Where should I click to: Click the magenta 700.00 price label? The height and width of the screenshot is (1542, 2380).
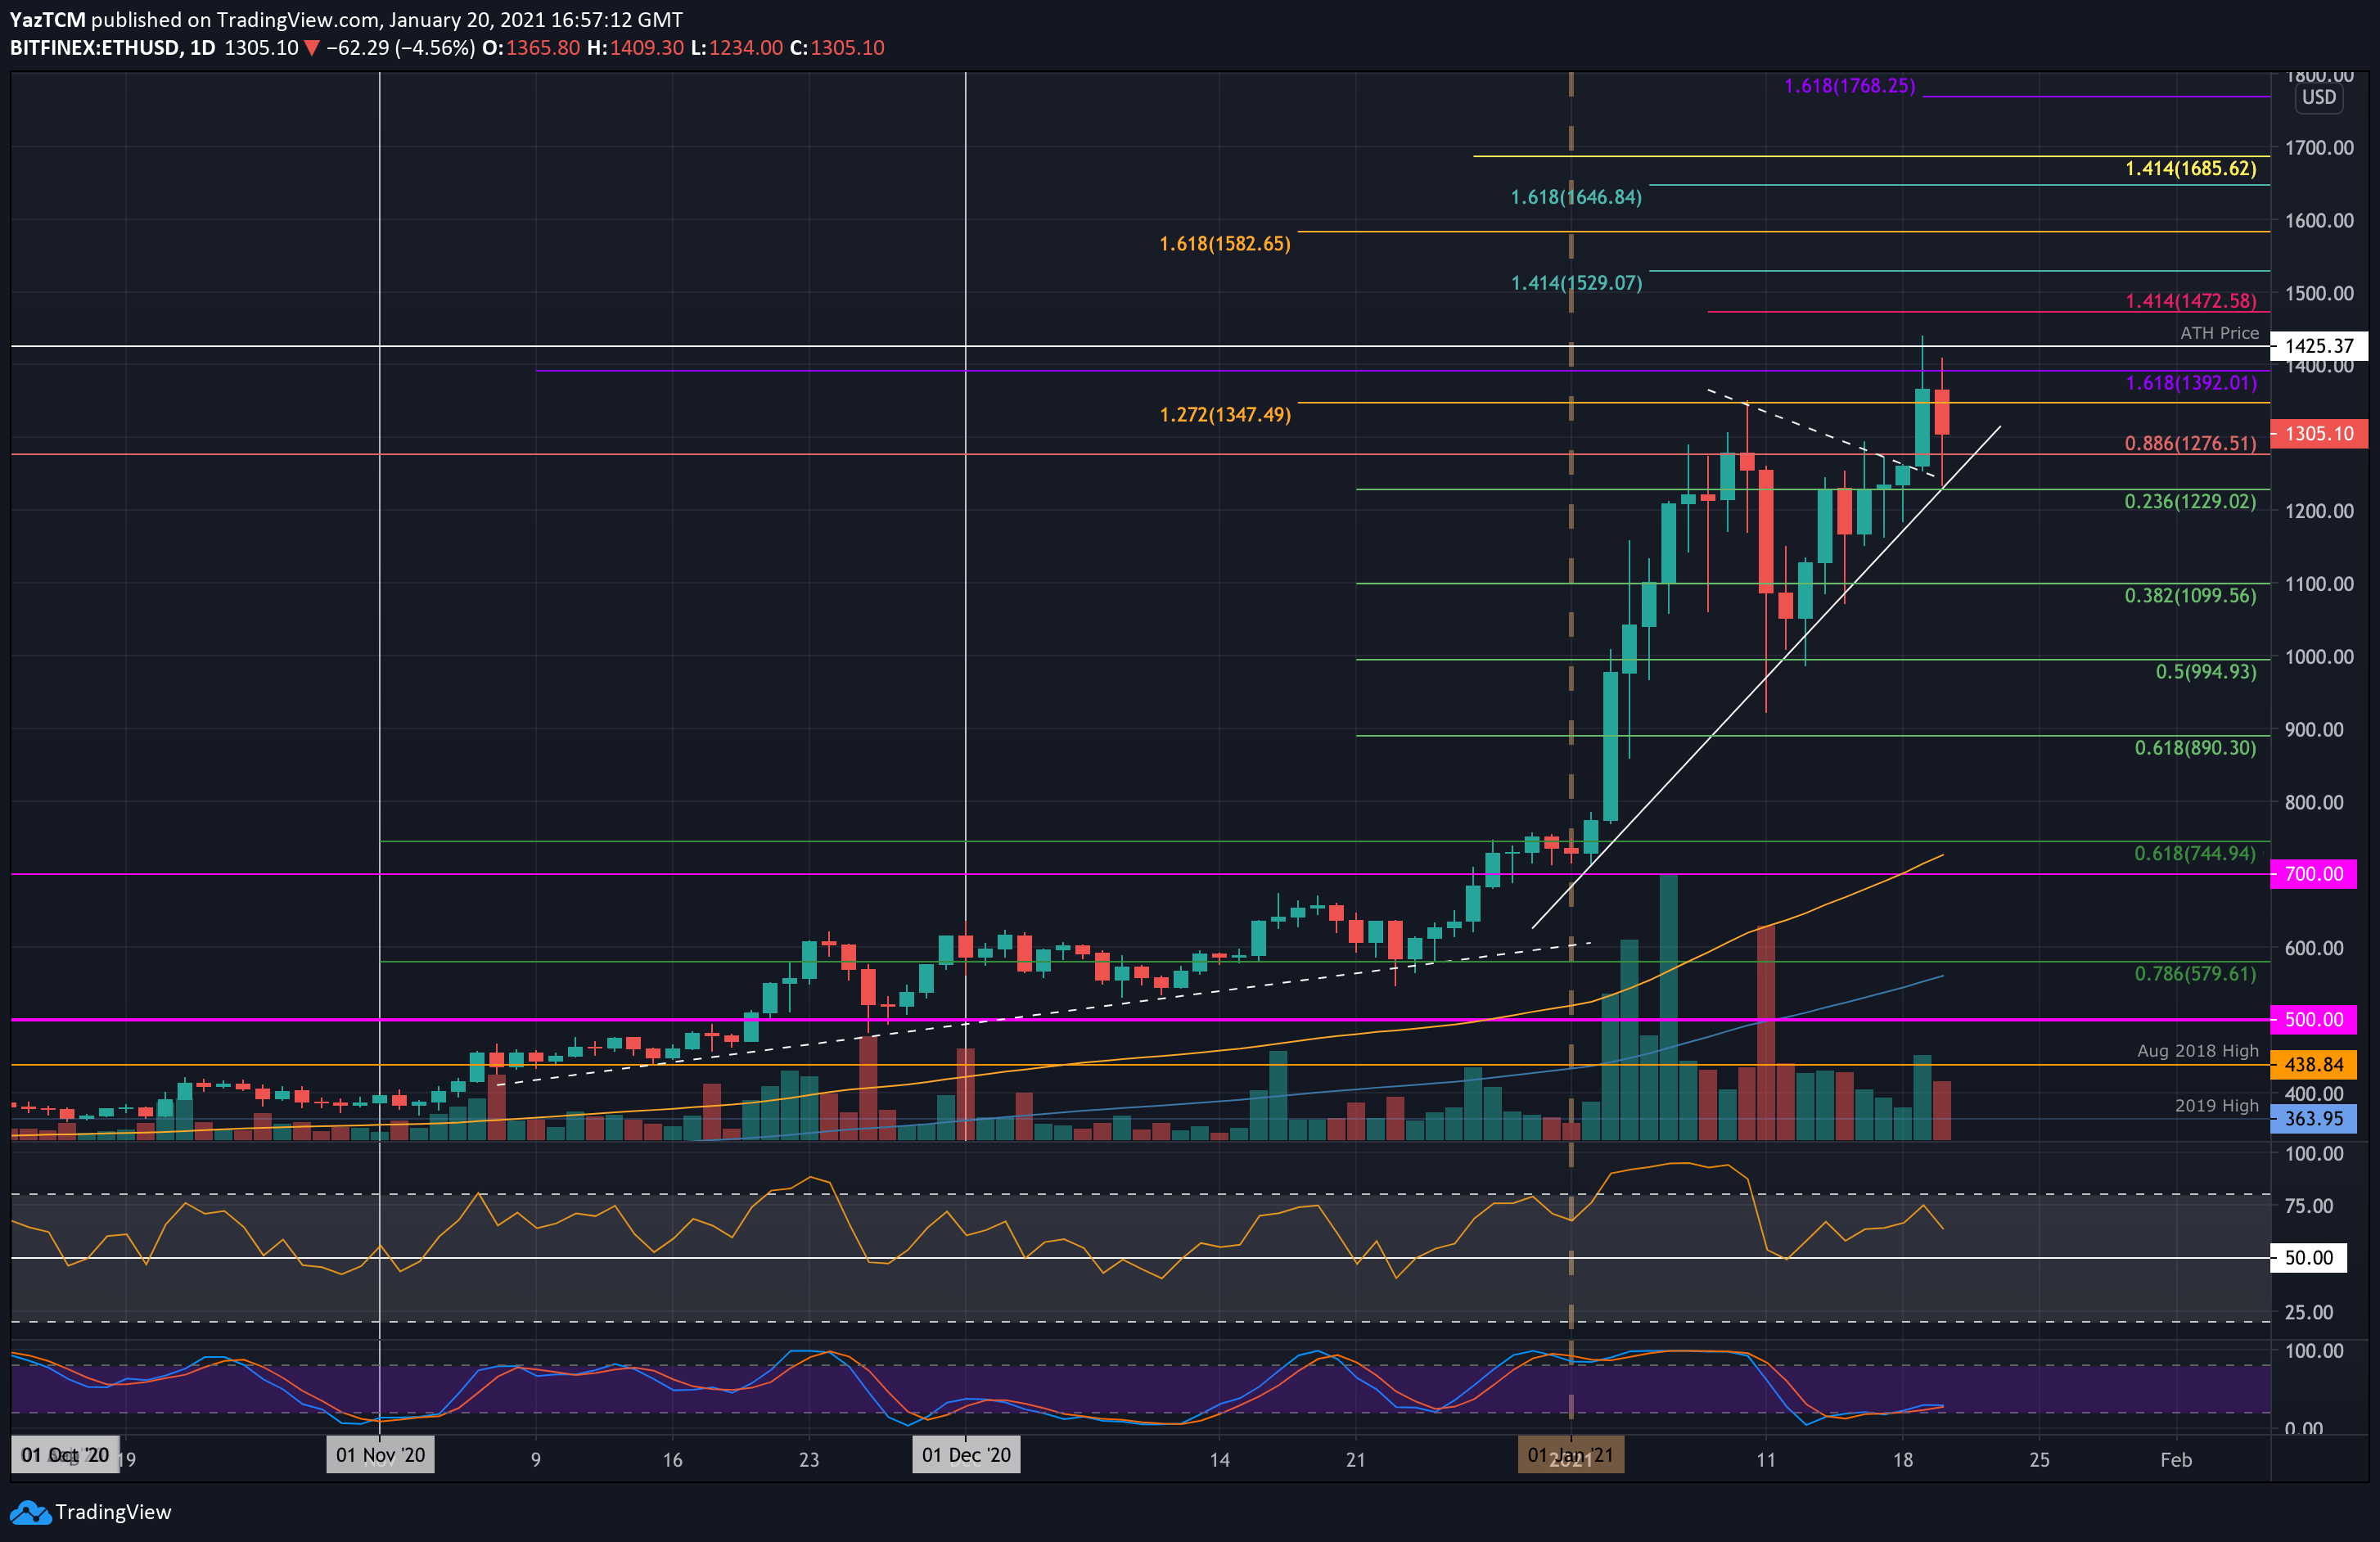coord(2314,874)
